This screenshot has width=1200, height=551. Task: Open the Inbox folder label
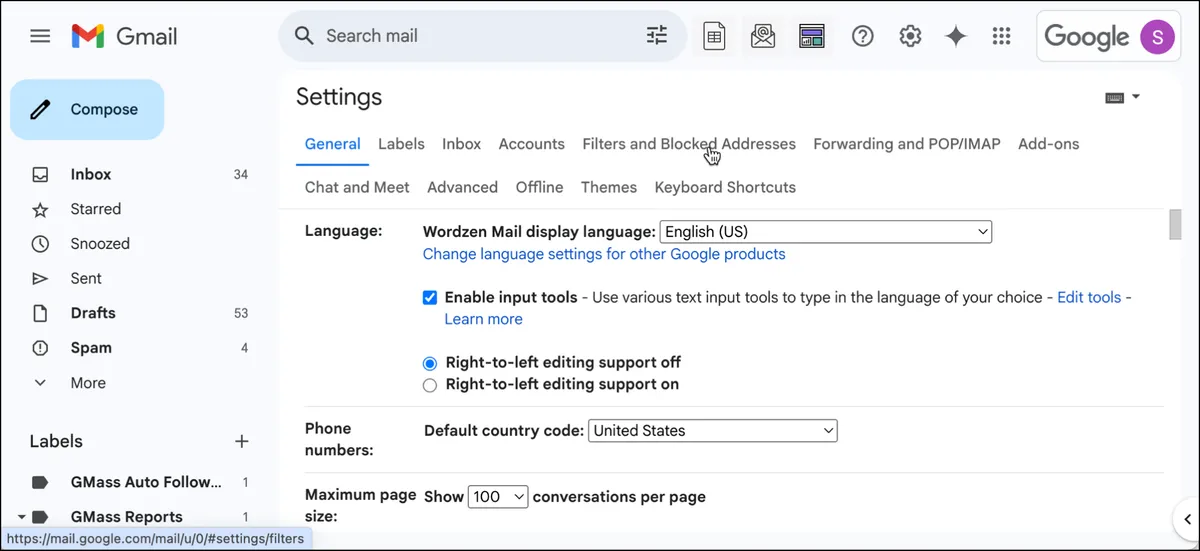tap(91, 174)
